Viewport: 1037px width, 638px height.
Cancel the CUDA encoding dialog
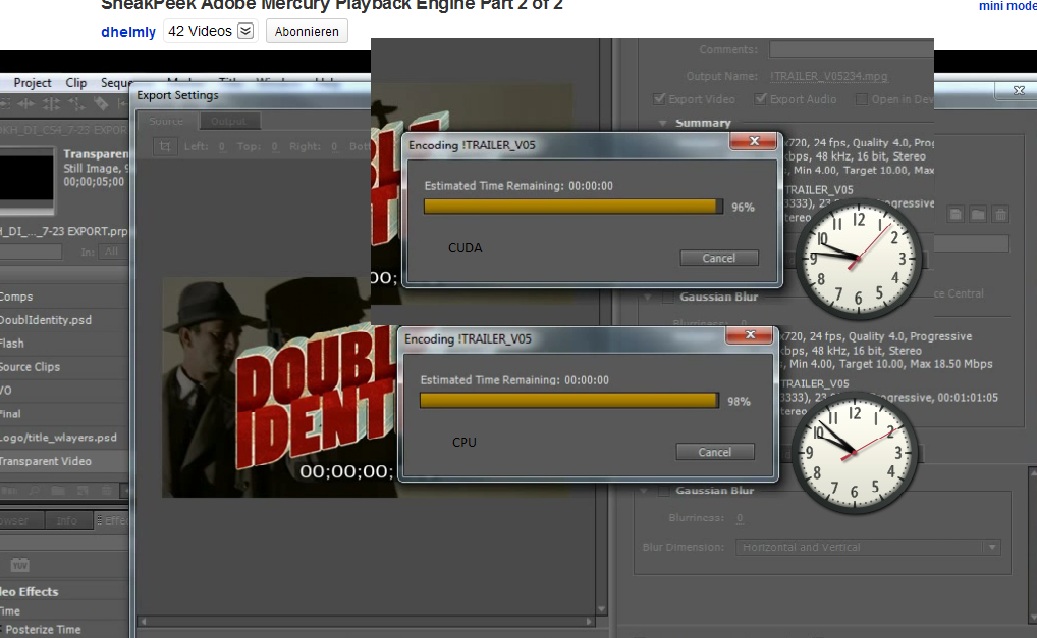719,258
